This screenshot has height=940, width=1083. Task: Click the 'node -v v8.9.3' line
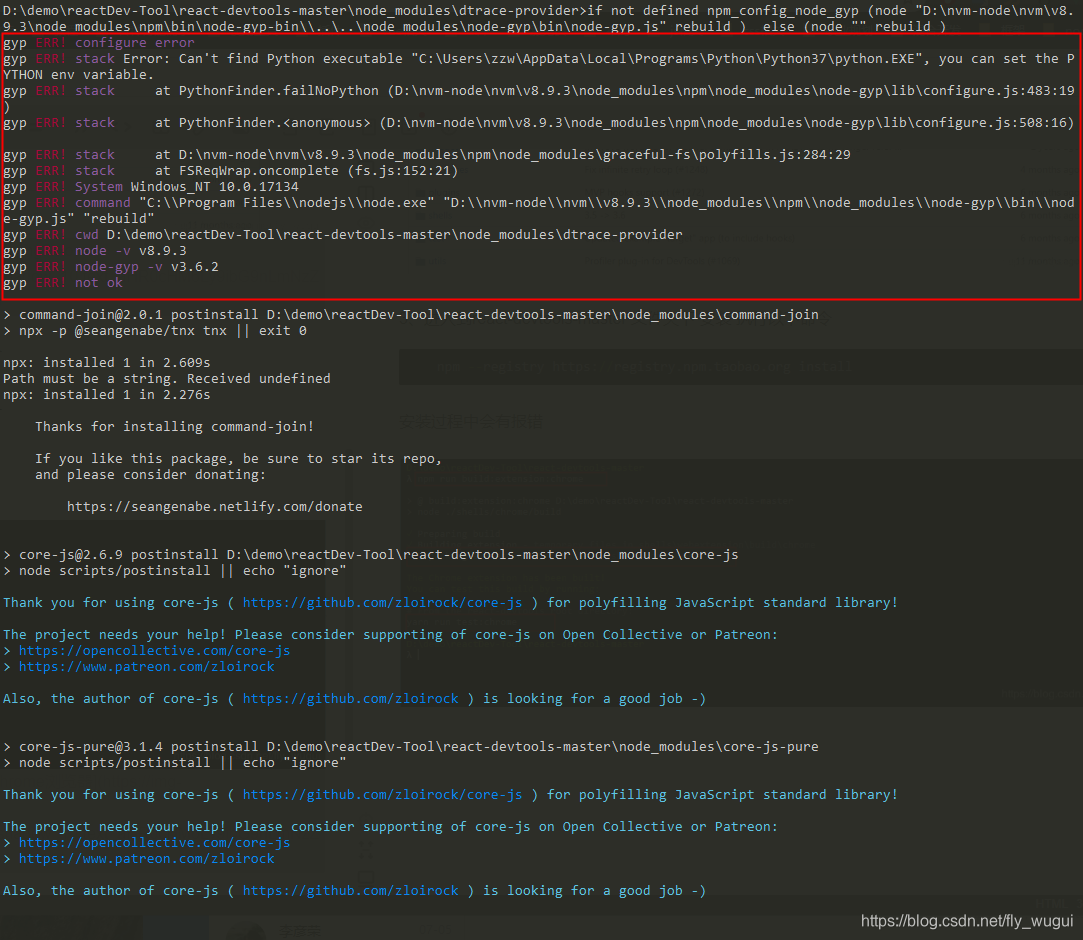pyautogui.click(x=95, y=251)
